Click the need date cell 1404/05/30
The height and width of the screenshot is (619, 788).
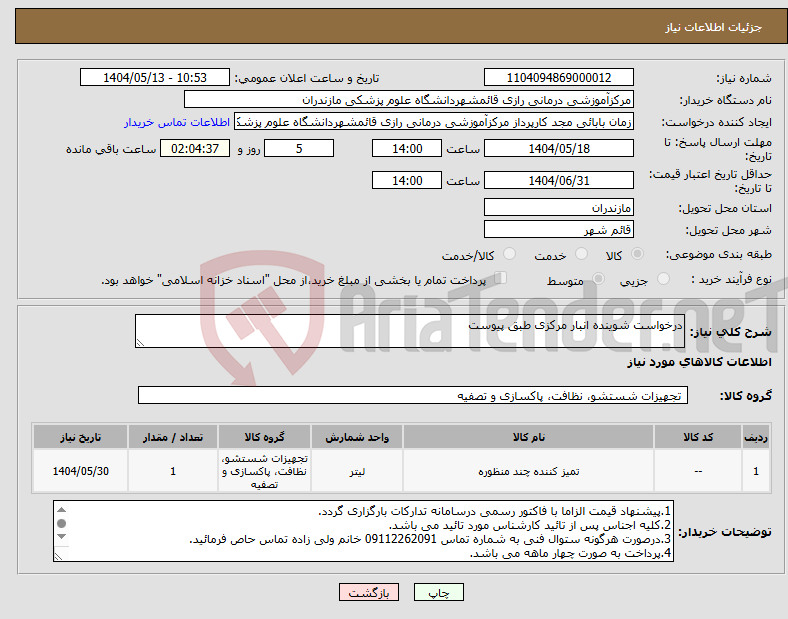[80, 471]
